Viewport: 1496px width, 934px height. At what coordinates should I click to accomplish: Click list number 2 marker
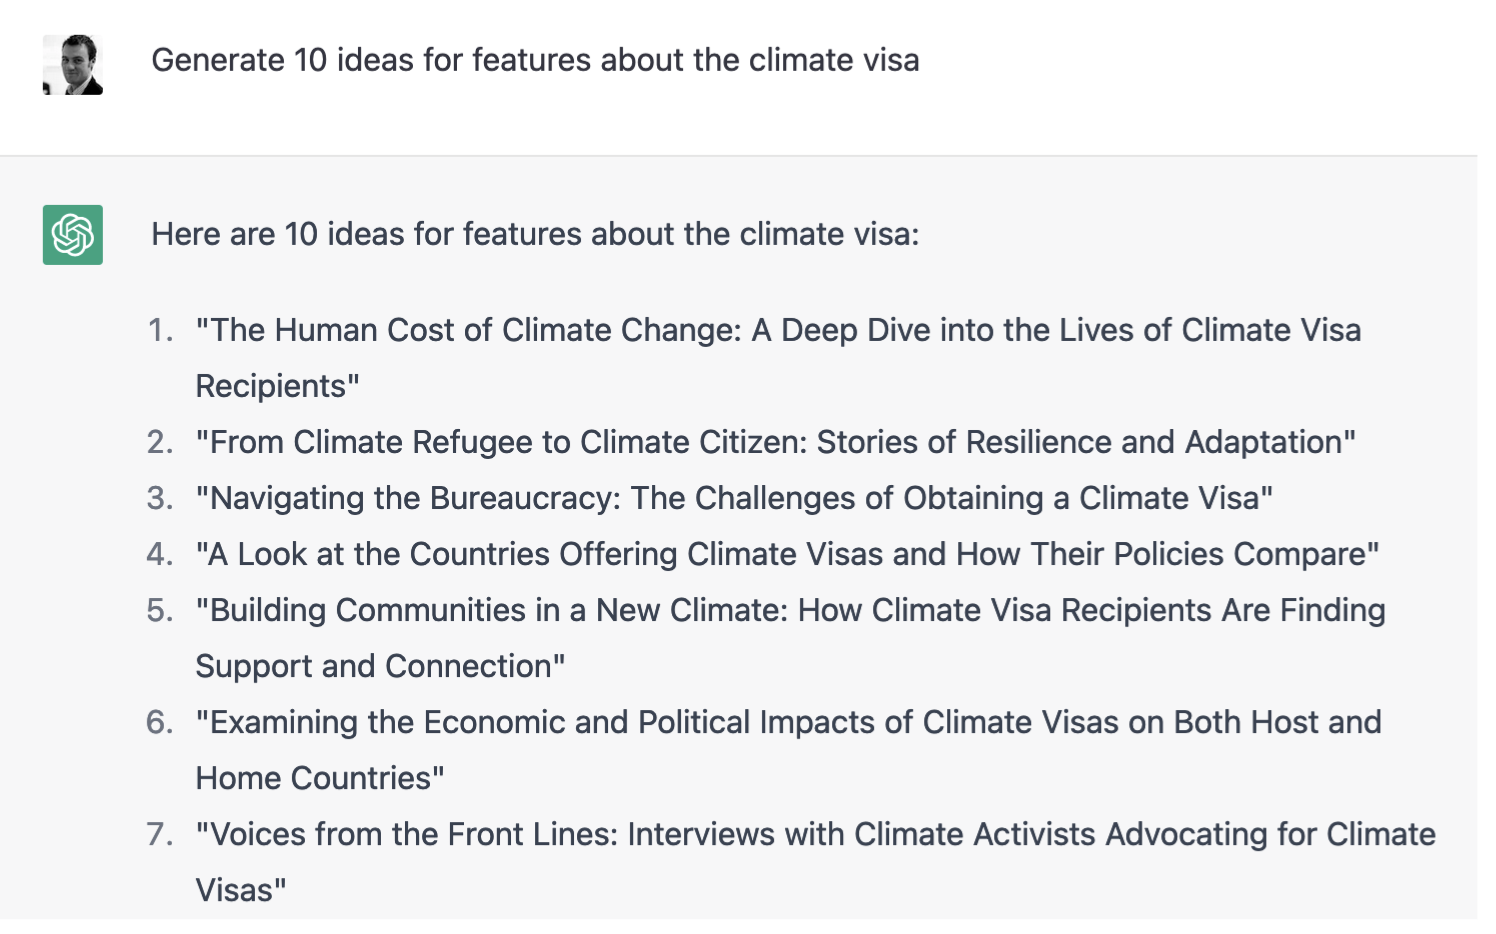tap(160, 442)
